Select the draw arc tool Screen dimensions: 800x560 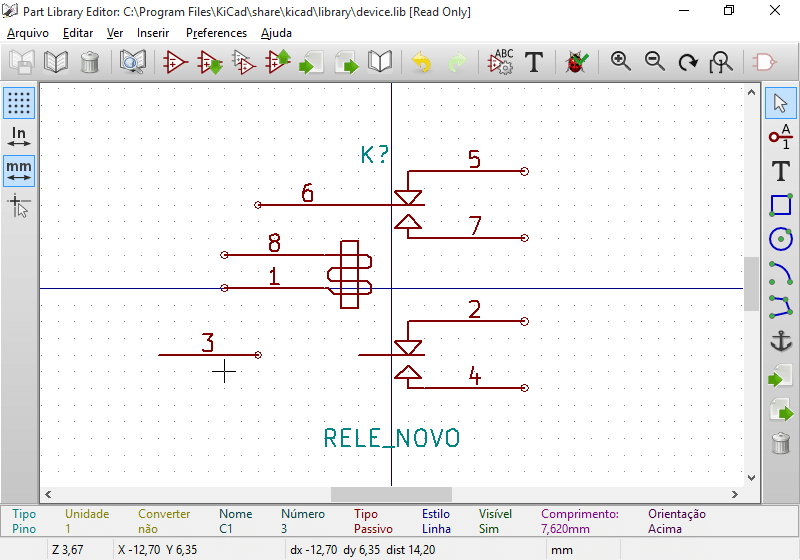click(780, 273)
